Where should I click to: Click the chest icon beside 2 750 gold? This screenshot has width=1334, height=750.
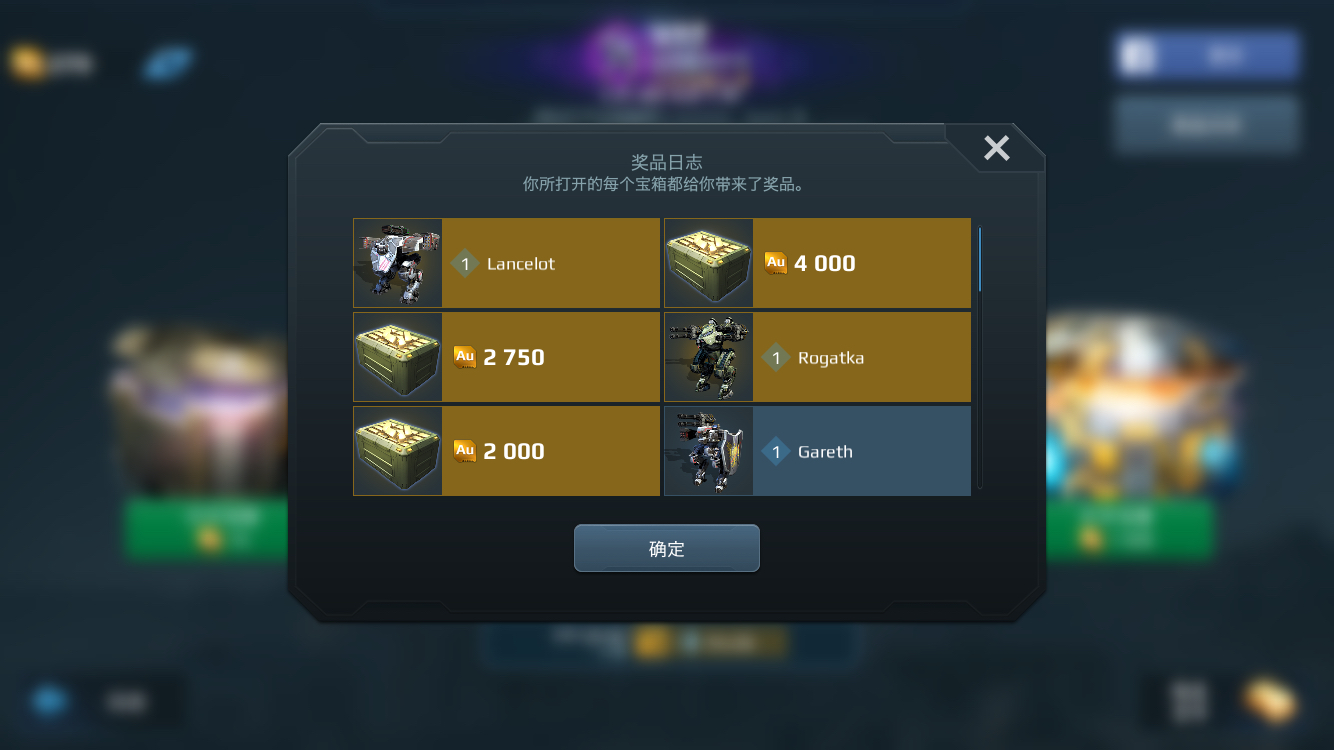[x=398, y=357]
